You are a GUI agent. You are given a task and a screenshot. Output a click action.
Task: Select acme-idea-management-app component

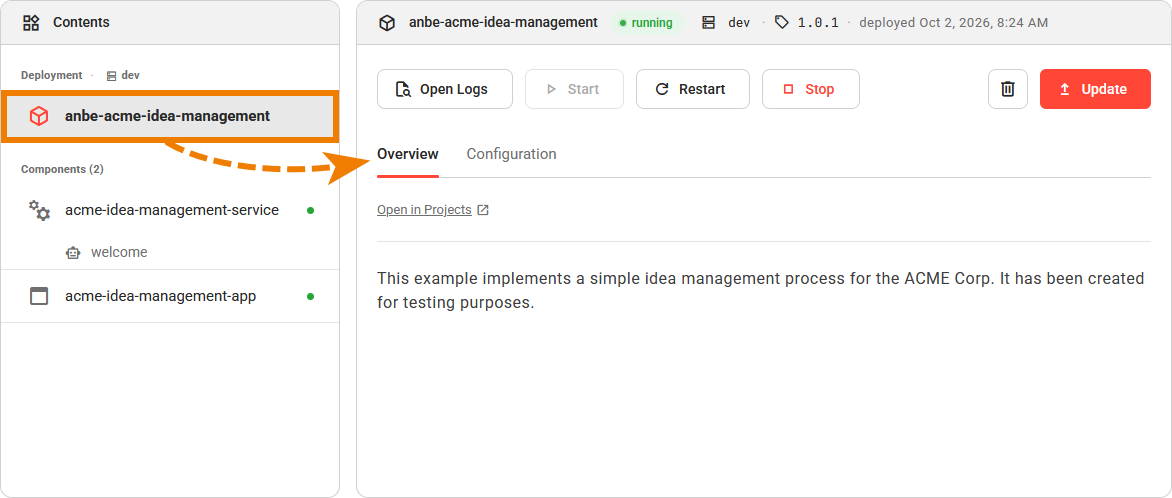tap(170, 296)
